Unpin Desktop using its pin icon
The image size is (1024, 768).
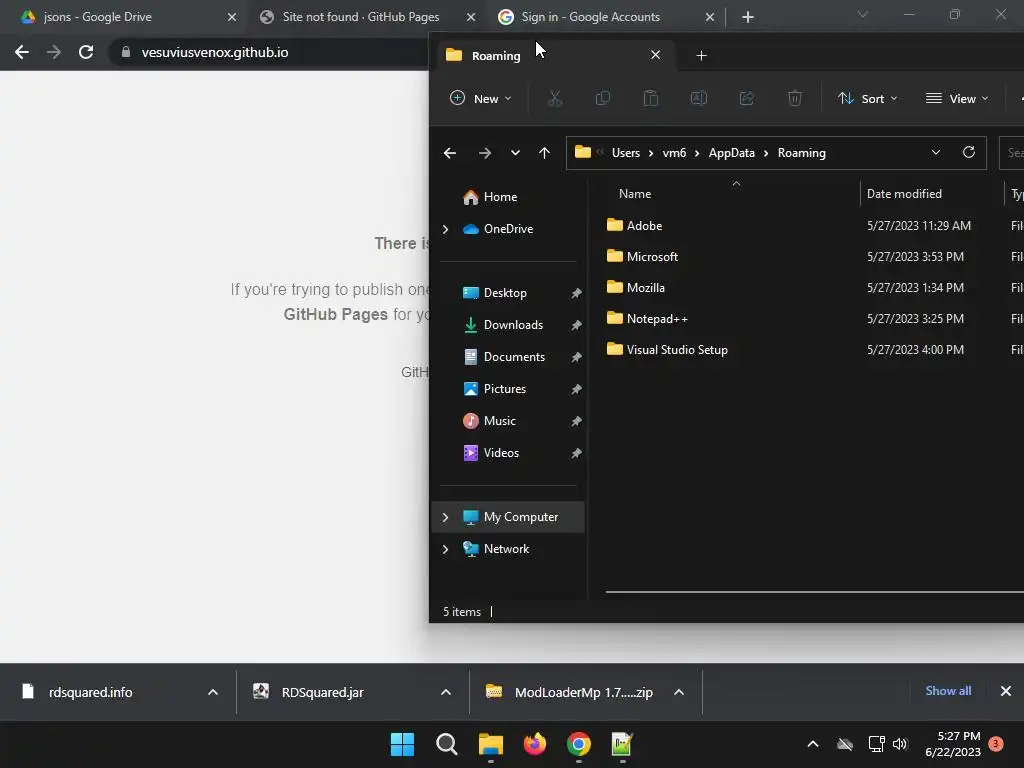pos(576,293)
